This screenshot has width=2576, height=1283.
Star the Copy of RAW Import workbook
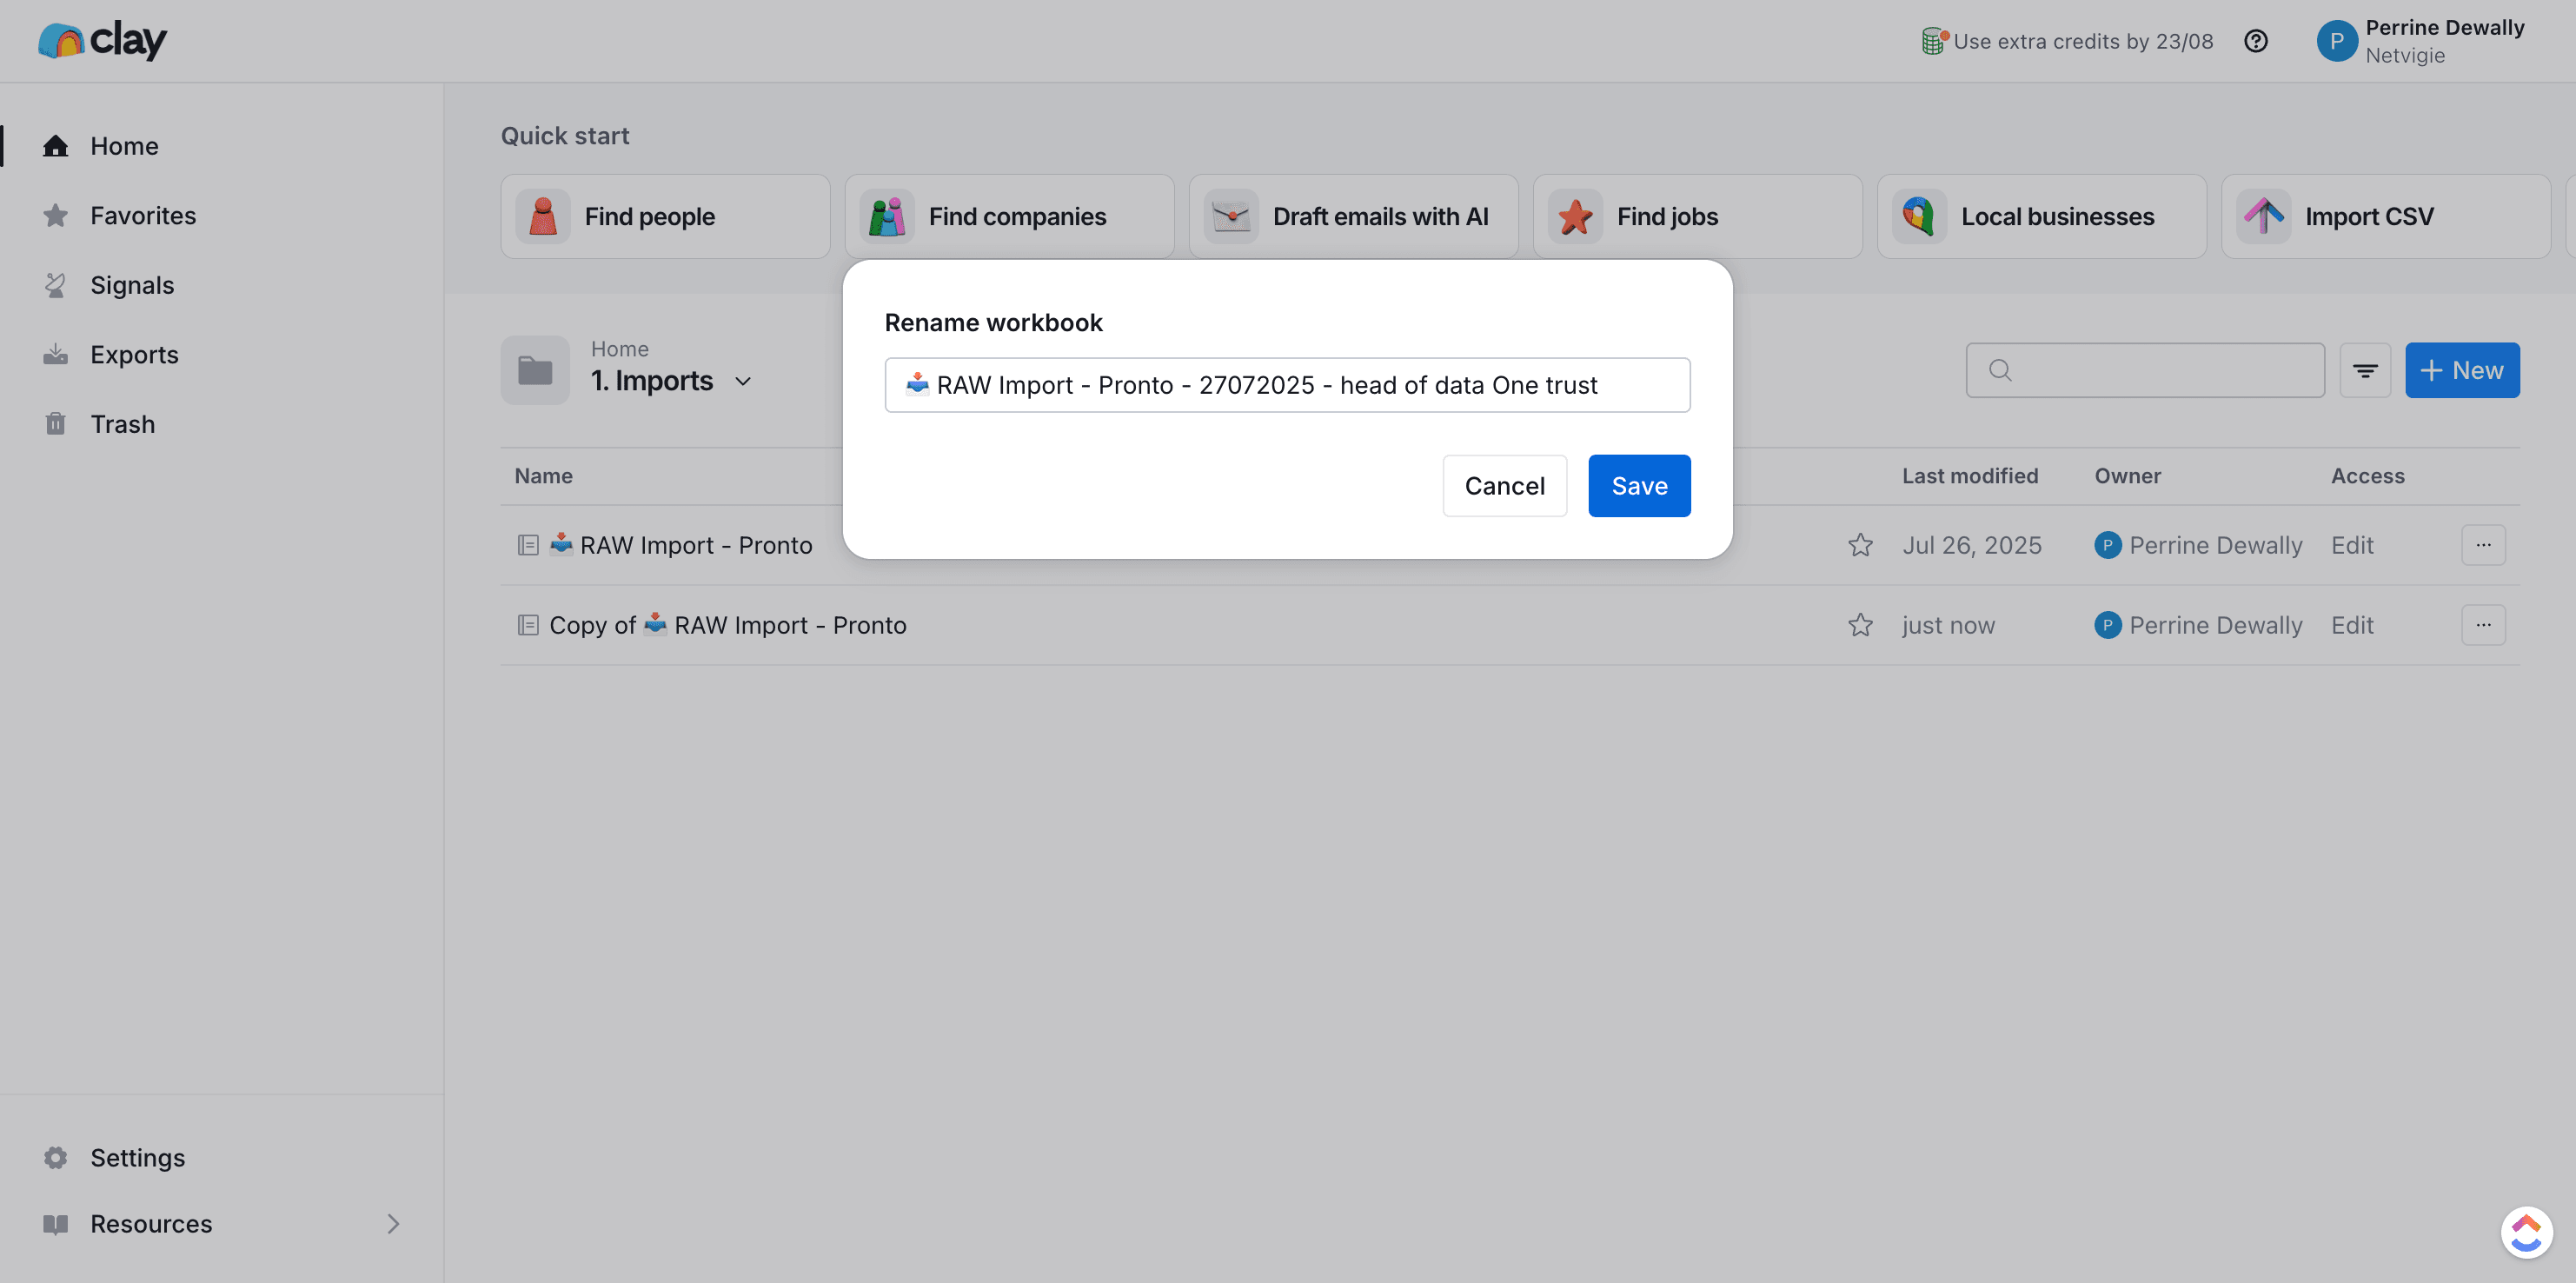point(1860,625)
